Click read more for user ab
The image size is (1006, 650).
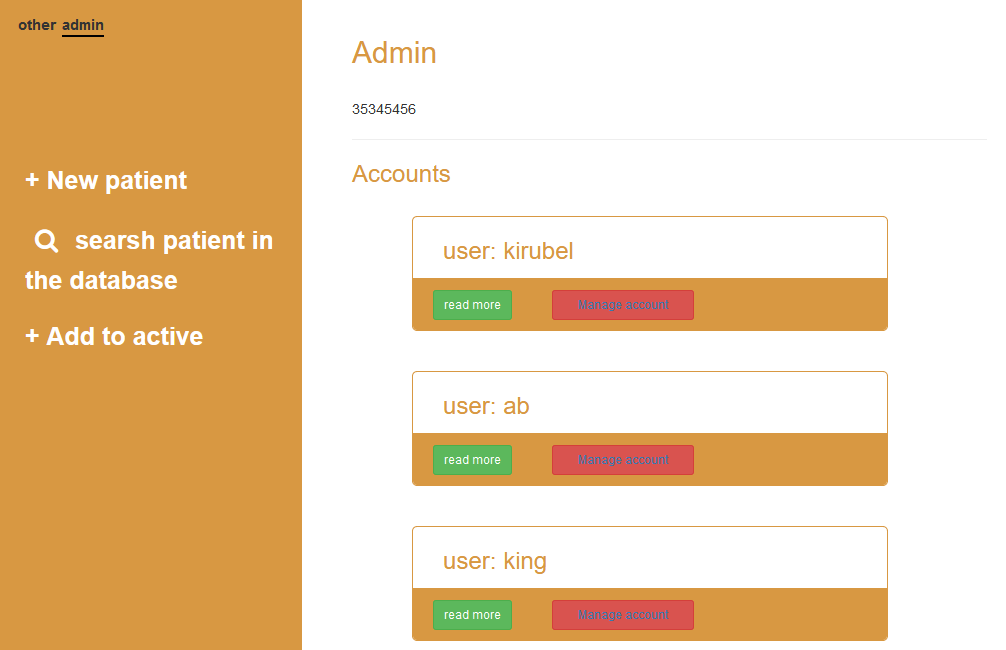(x=472, y=459)
